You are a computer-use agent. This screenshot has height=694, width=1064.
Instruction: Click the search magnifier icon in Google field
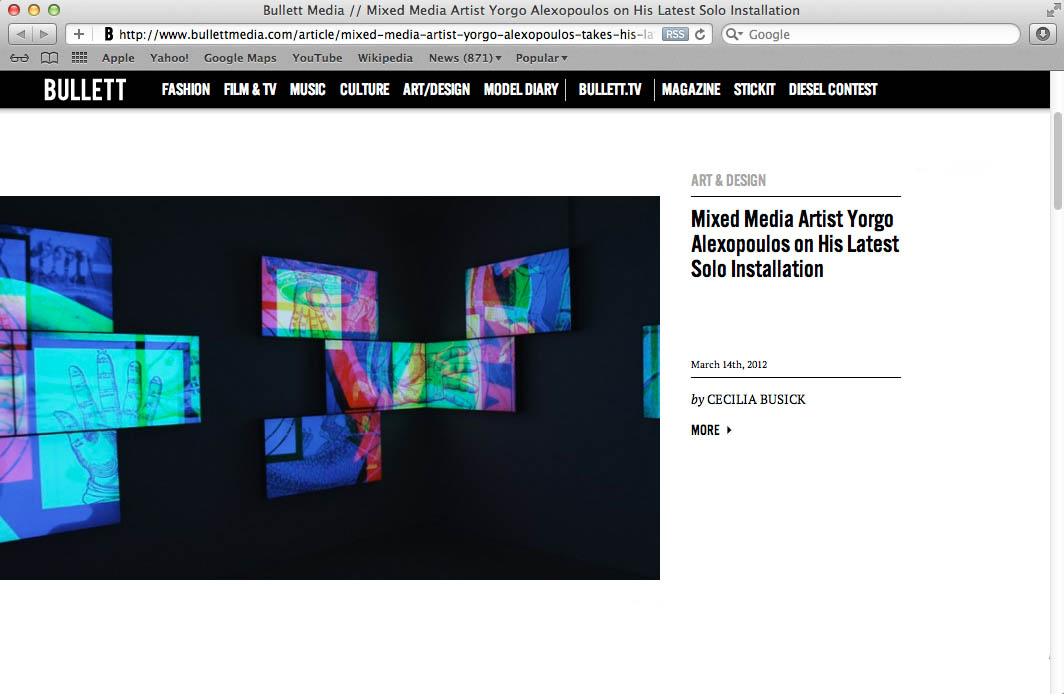pyautogui.click(x=734, y=34)
